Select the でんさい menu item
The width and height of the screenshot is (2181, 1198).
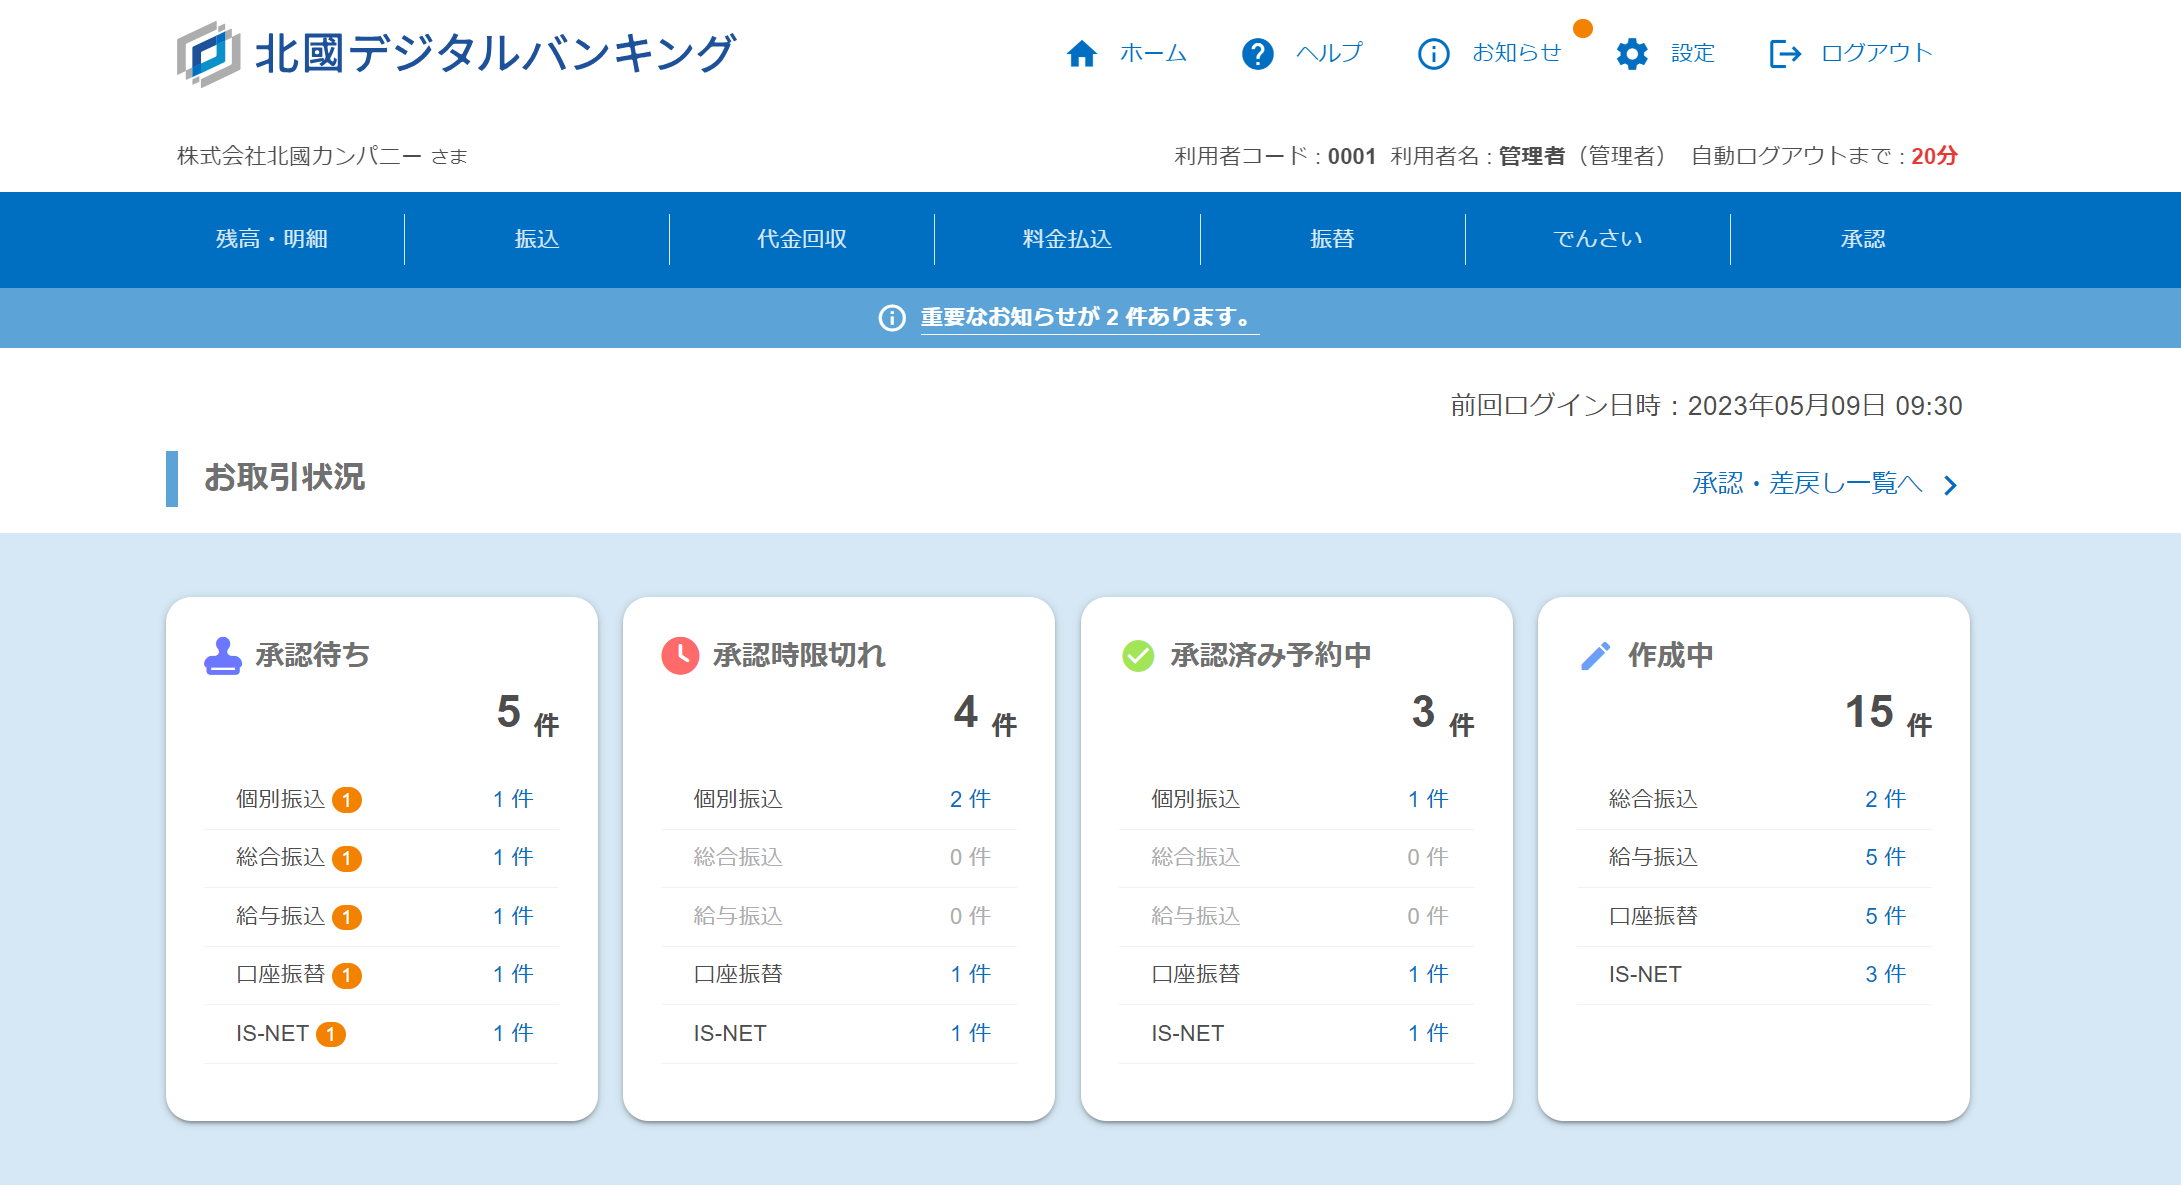1597,239
